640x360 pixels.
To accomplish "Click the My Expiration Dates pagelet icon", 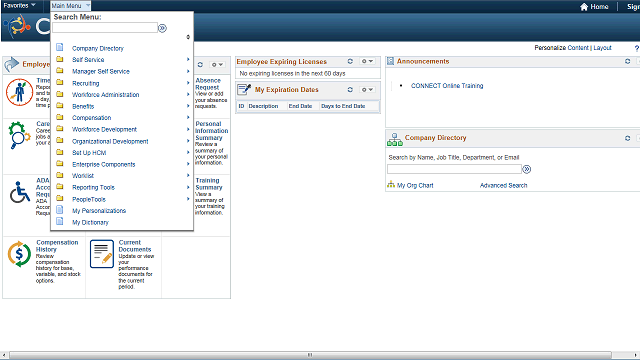I will point(244,89).
